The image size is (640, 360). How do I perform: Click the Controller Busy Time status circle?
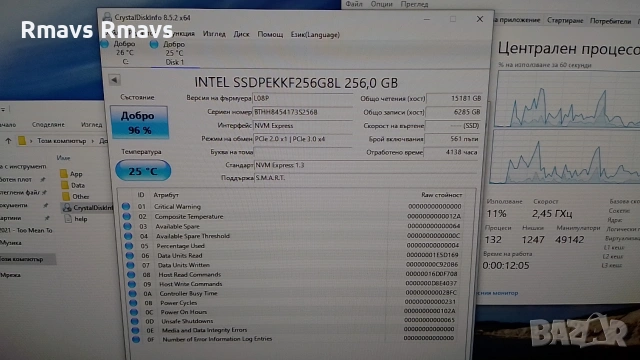tap(133, 293)
